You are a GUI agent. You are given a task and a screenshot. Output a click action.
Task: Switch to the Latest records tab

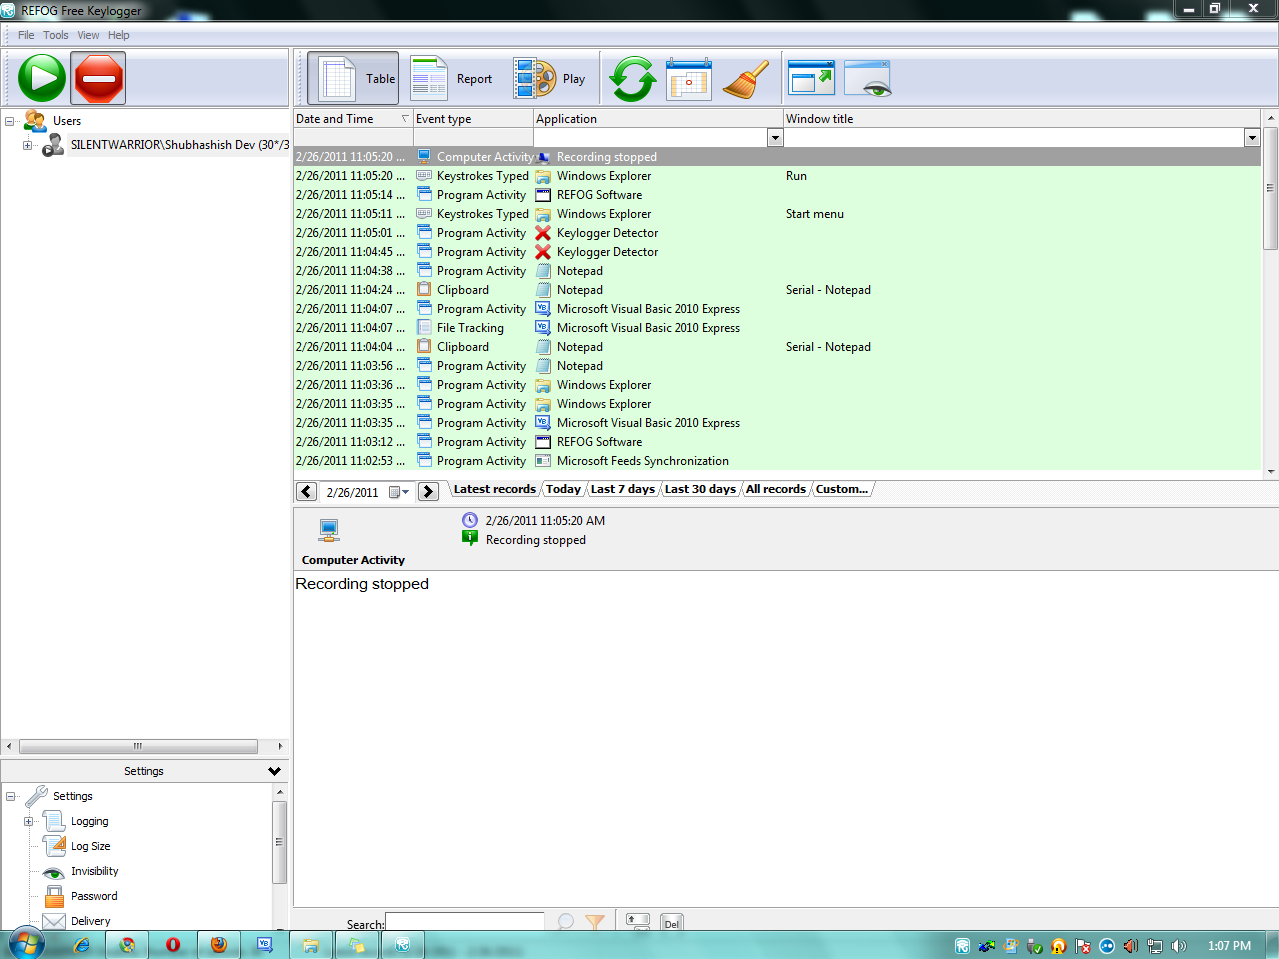coord(494,489)
